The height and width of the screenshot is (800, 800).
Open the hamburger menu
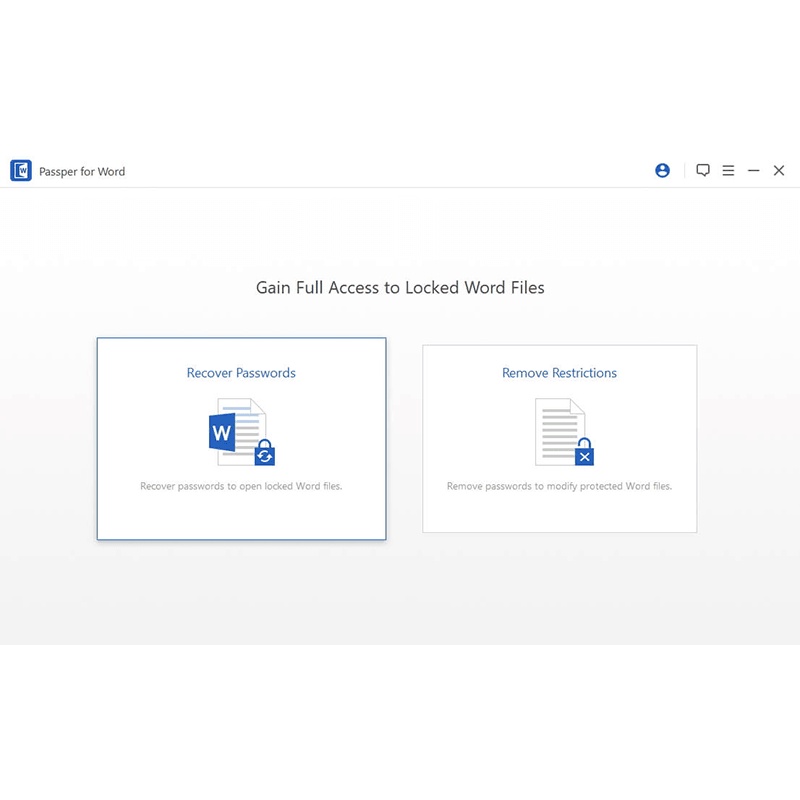[x=728, y=171]
